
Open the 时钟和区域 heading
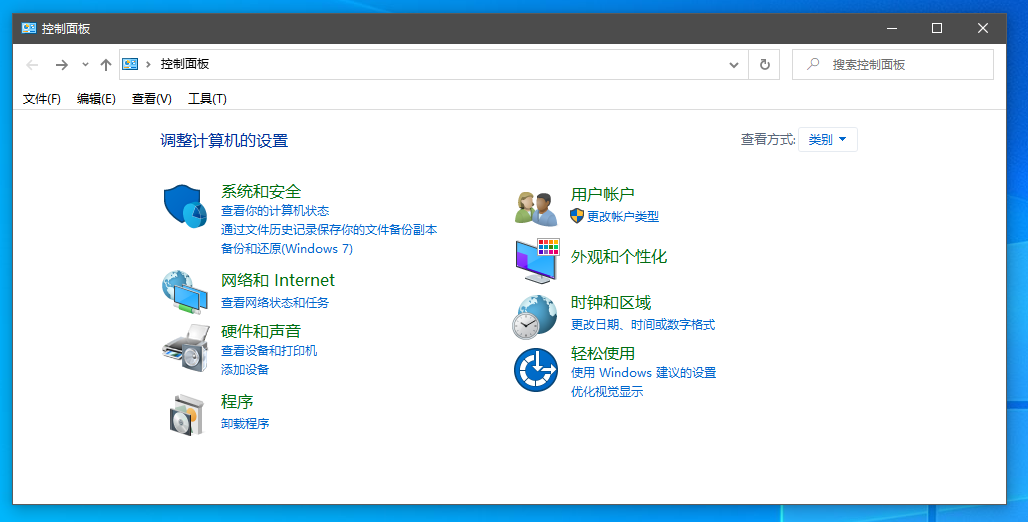coord(611,303)
